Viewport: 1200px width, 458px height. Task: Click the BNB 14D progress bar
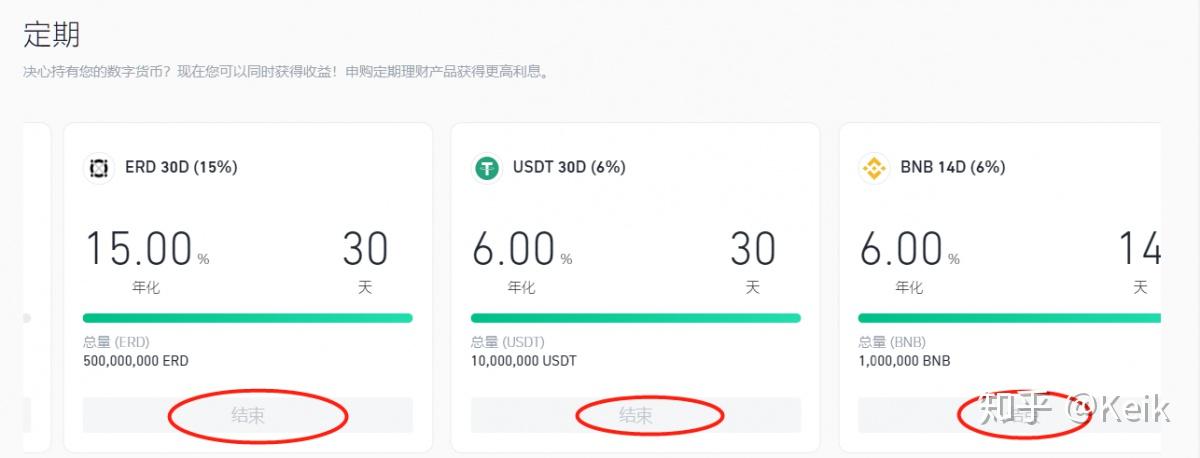click(x=1009, y=318)
